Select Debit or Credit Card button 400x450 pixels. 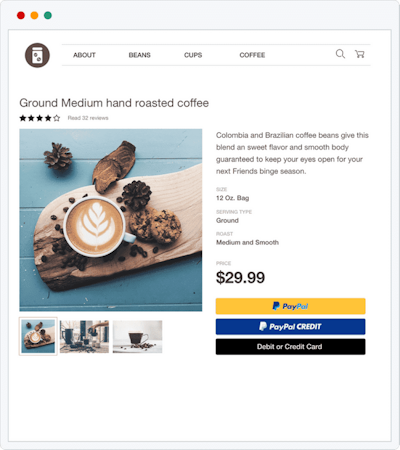(290, 347)
